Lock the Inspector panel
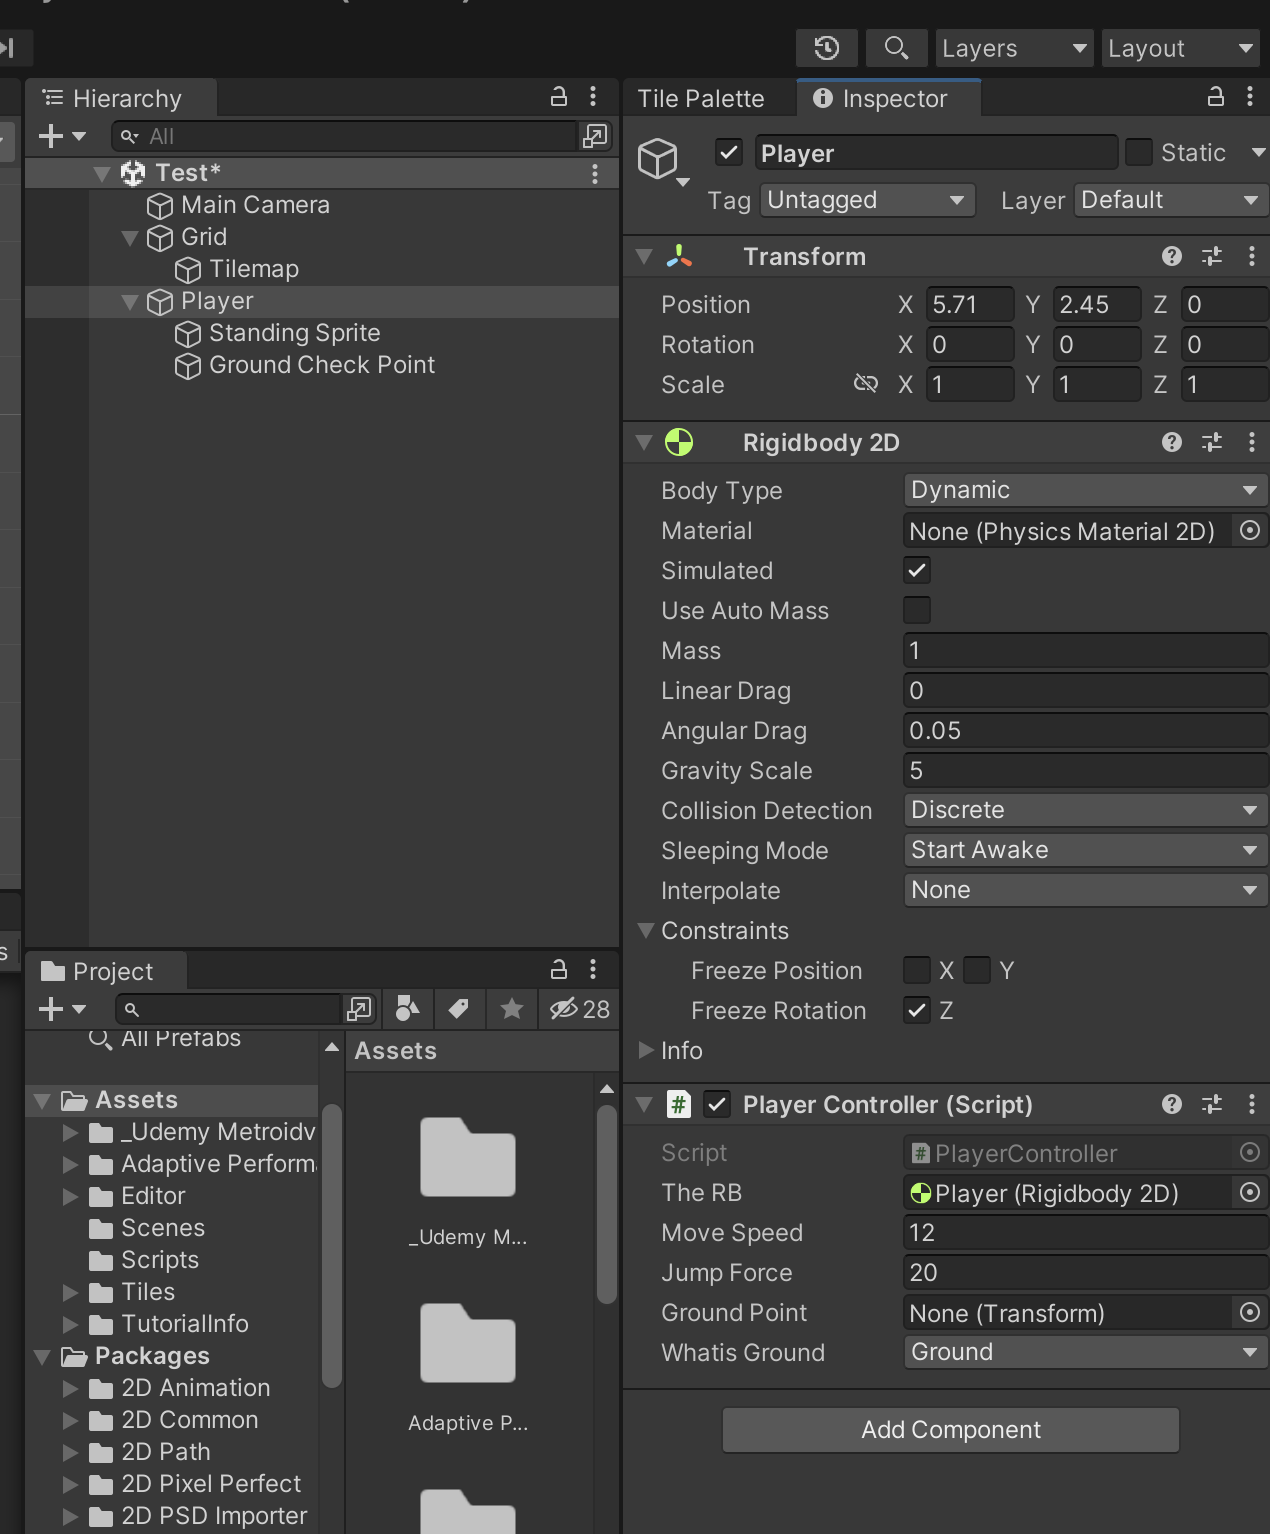1270x1534 pixels. click(x=1216, y=97)
